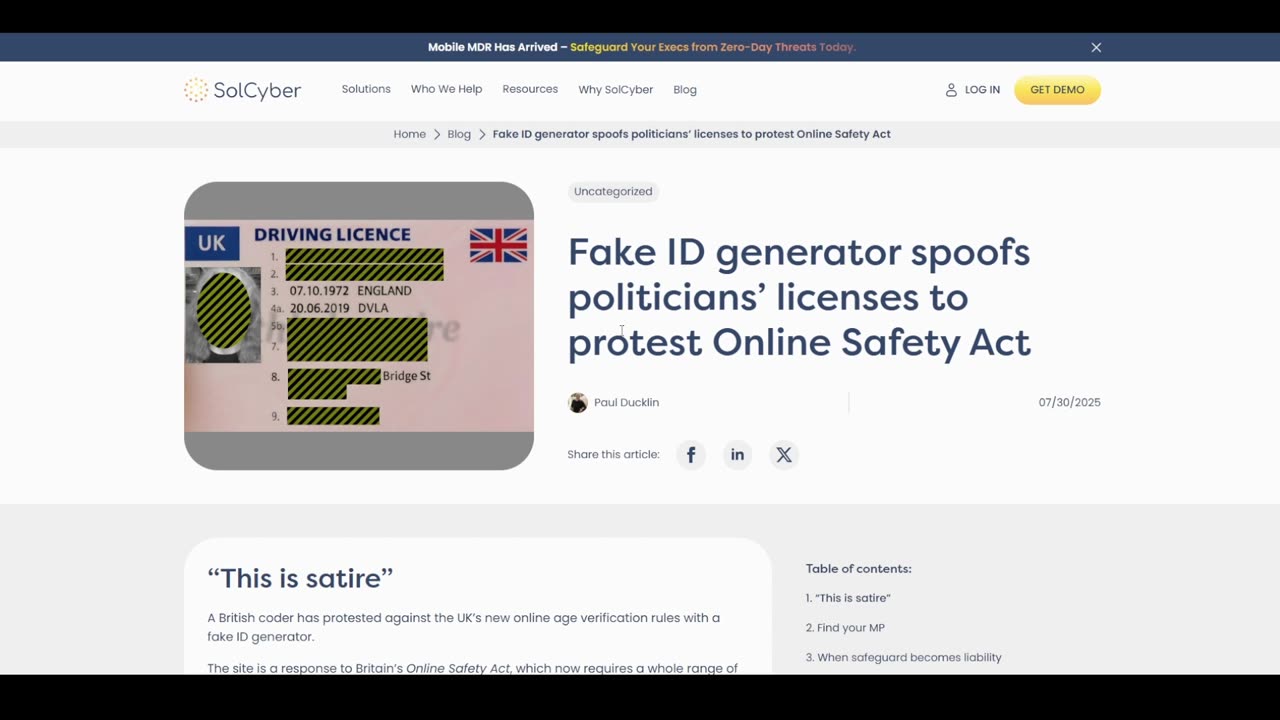Share the article on Facebook
This screenshot has width=1280, height=720.
click(x=691, y=455)
